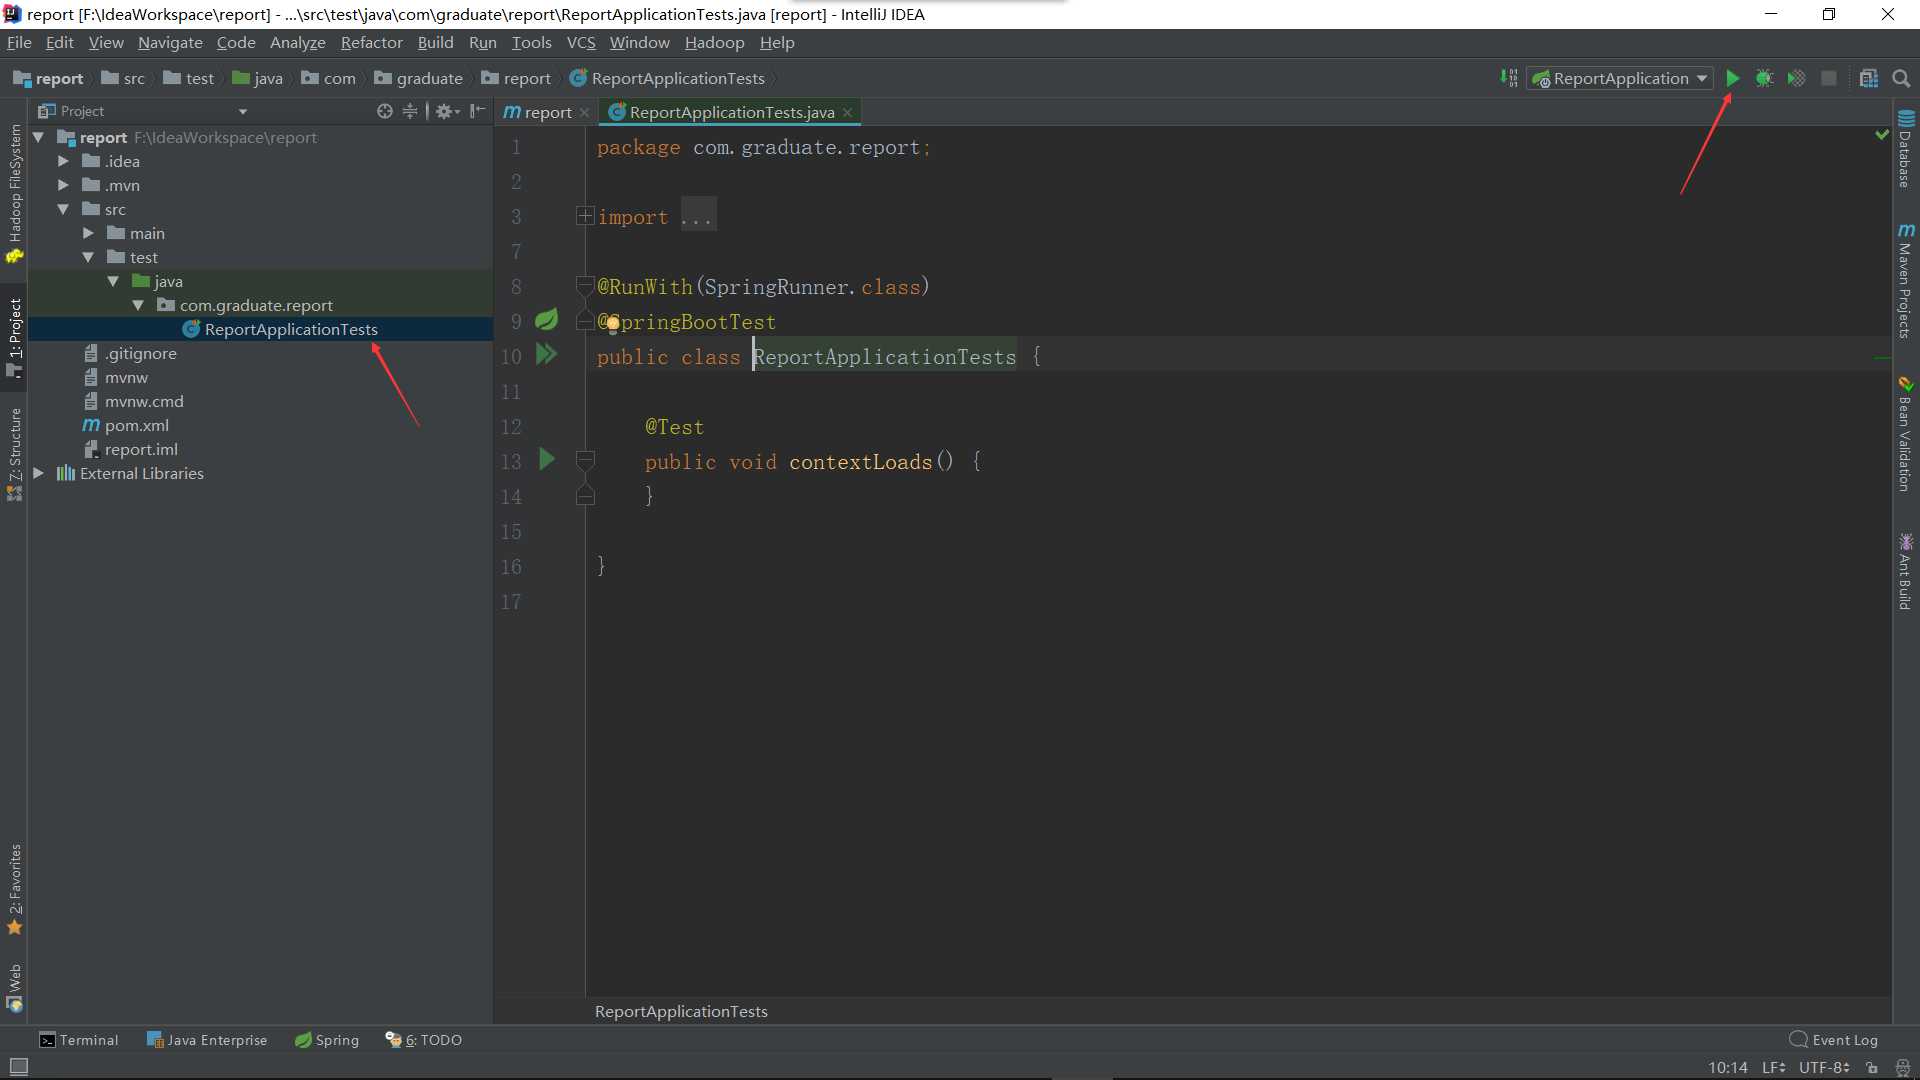
Task: Collapse the com.graduate.report package
Action: click(x=138, y=305)
